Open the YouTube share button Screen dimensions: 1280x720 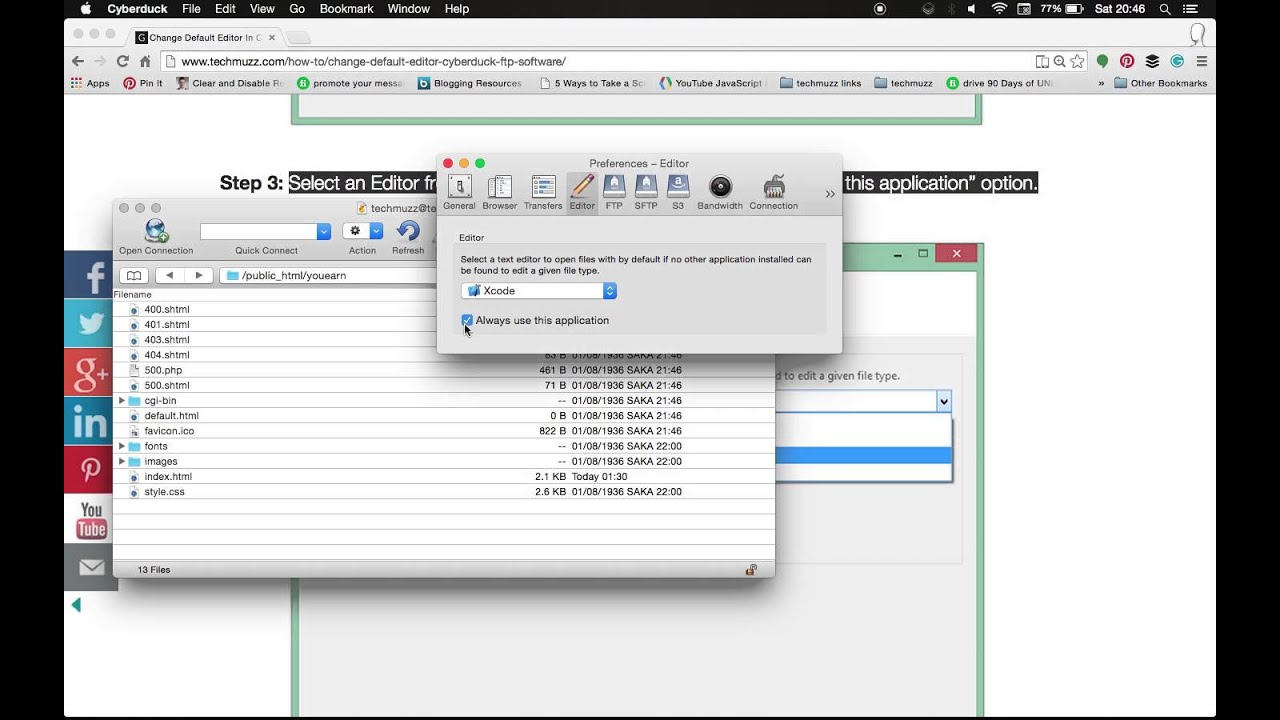pos(91,519)
